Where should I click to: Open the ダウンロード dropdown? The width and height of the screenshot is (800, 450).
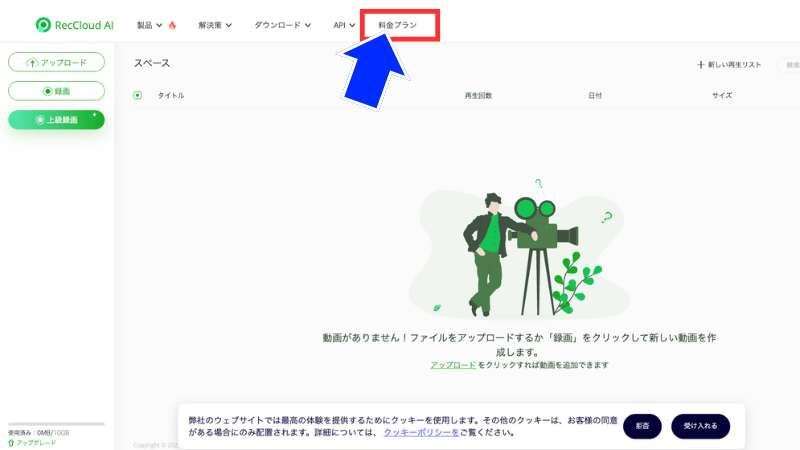tap(282, 25)
